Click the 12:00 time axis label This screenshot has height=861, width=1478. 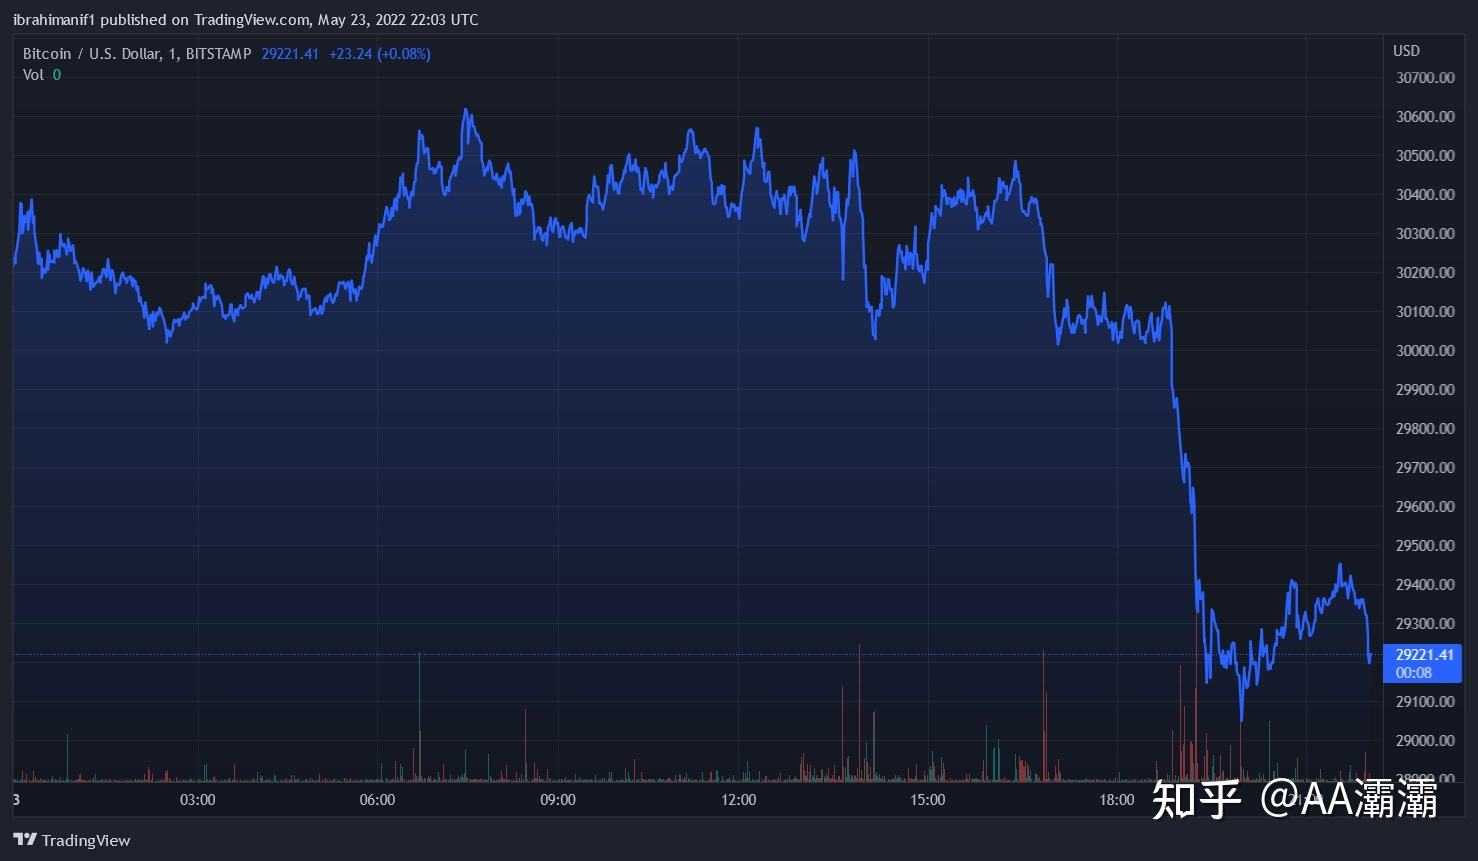tap(738, 800)
